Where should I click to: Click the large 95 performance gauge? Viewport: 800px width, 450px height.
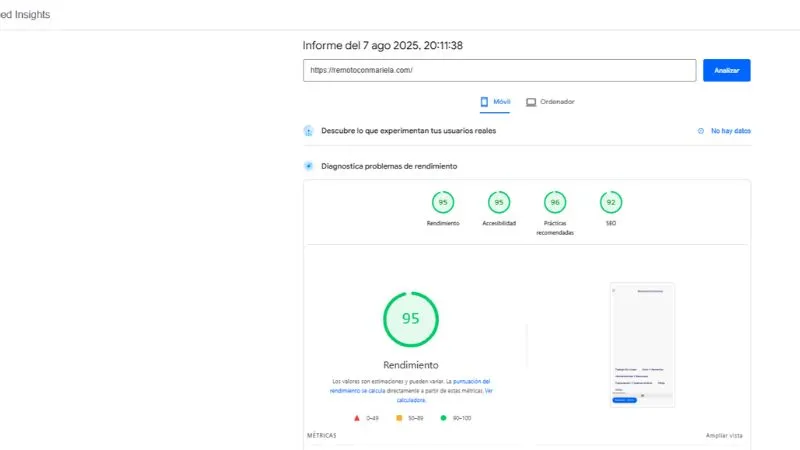(411, 319)
